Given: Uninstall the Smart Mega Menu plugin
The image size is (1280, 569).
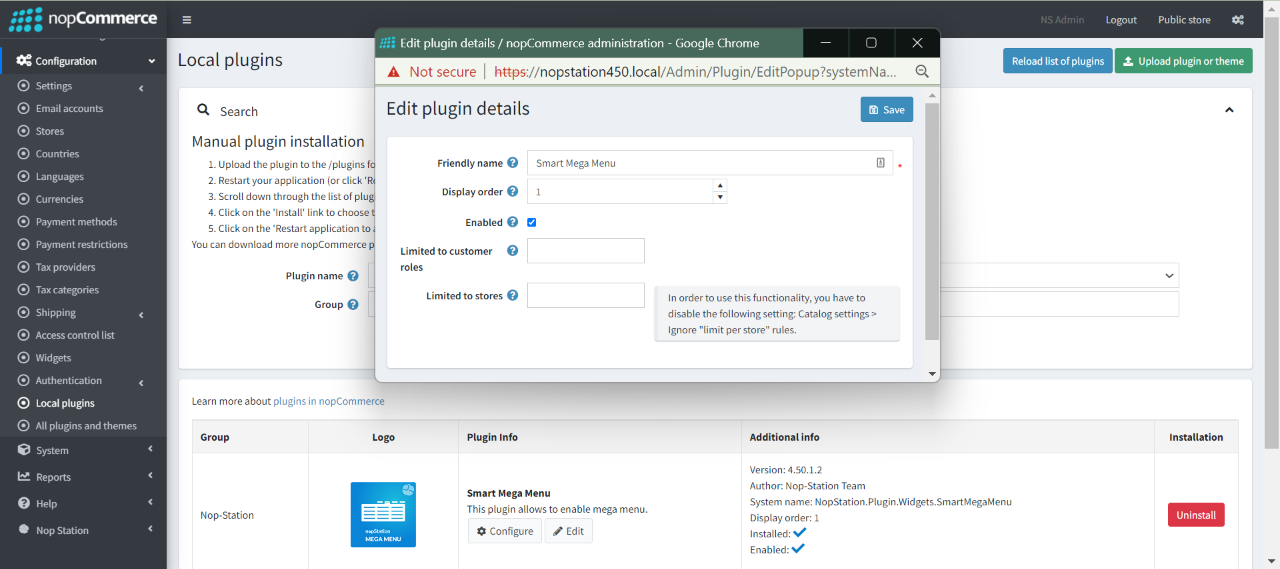Looking at the screenshot, I should click(1196, 515).
